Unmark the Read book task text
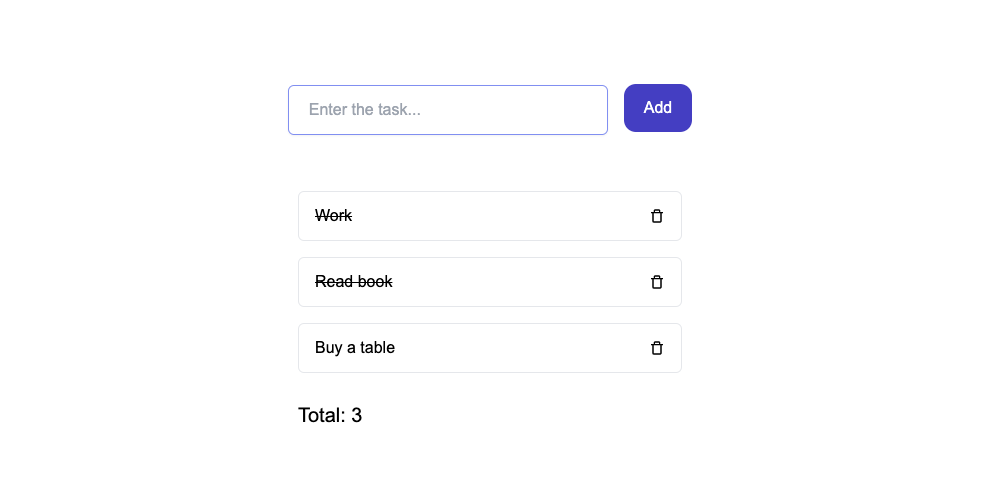 tap(353, 282)
